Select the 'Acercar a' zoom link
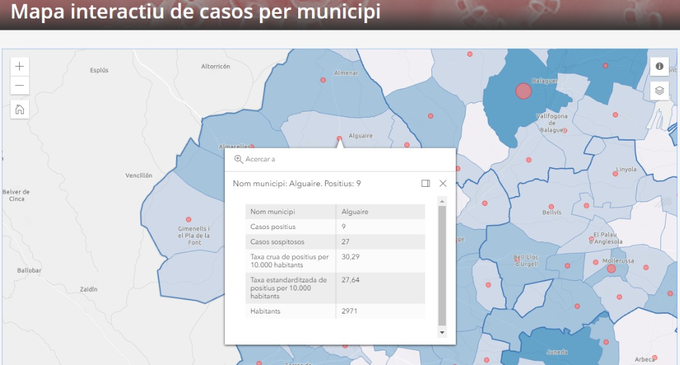This screenshot has height=365, width=680. tap(260, 159)
